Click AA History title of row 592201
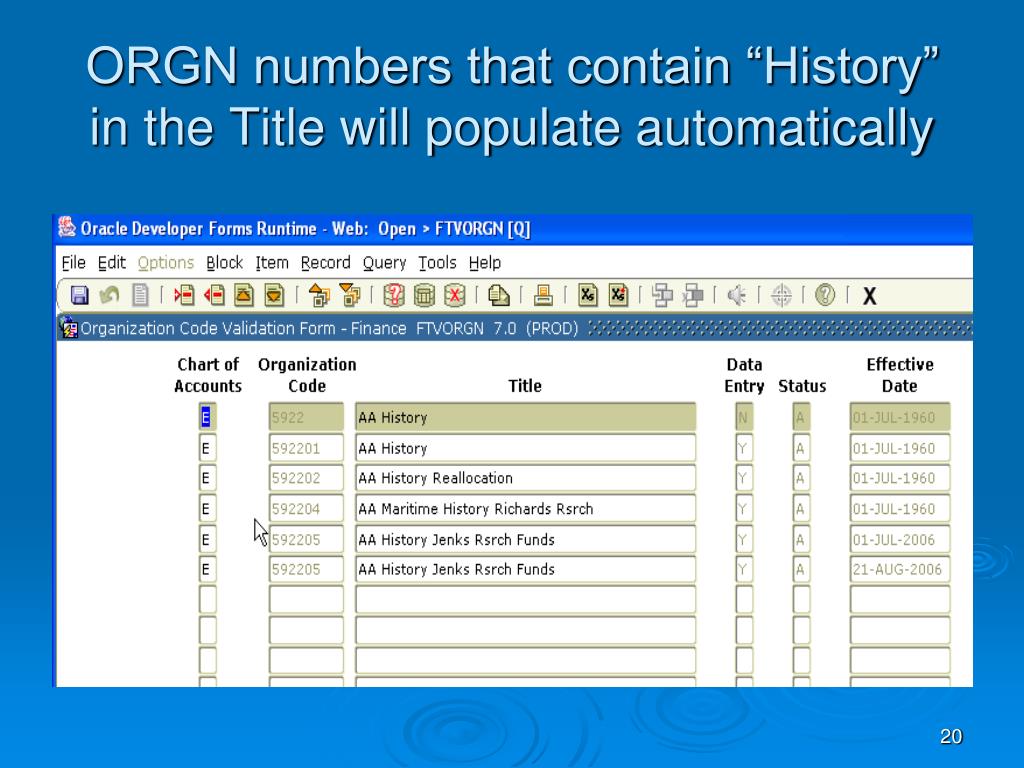Screen dimensions: 1024x768 pyautogui.click(x=526, y=448)
